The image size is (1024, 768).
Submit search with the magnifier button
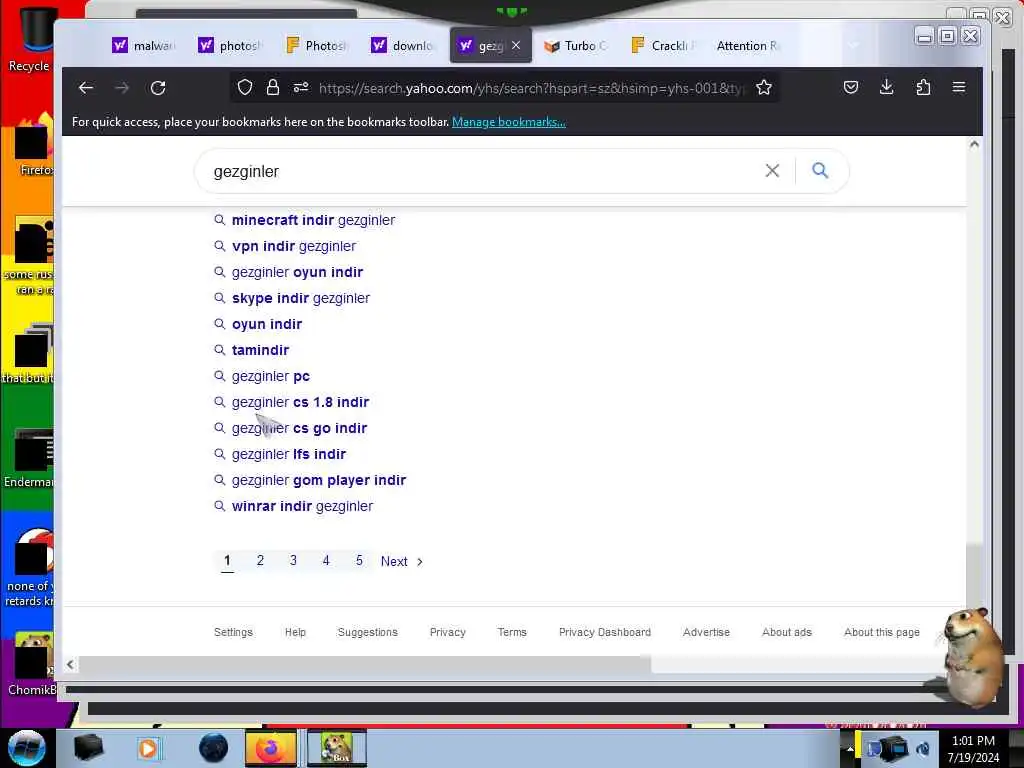click(820, 170)
